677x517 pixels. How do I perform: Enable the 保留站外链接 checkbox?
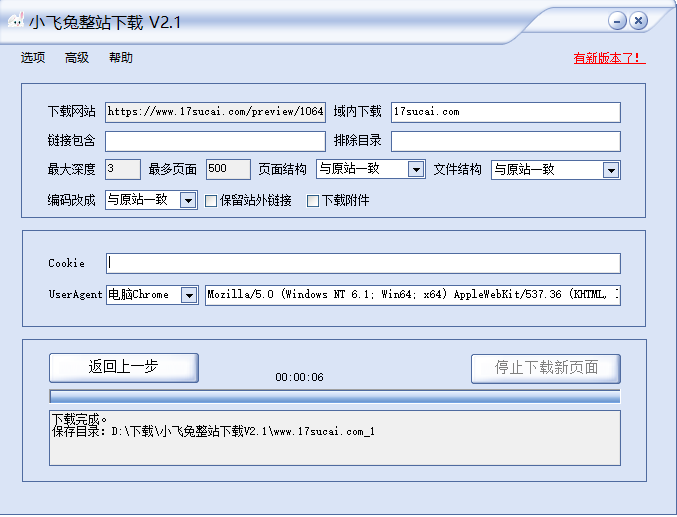[211, 201]
